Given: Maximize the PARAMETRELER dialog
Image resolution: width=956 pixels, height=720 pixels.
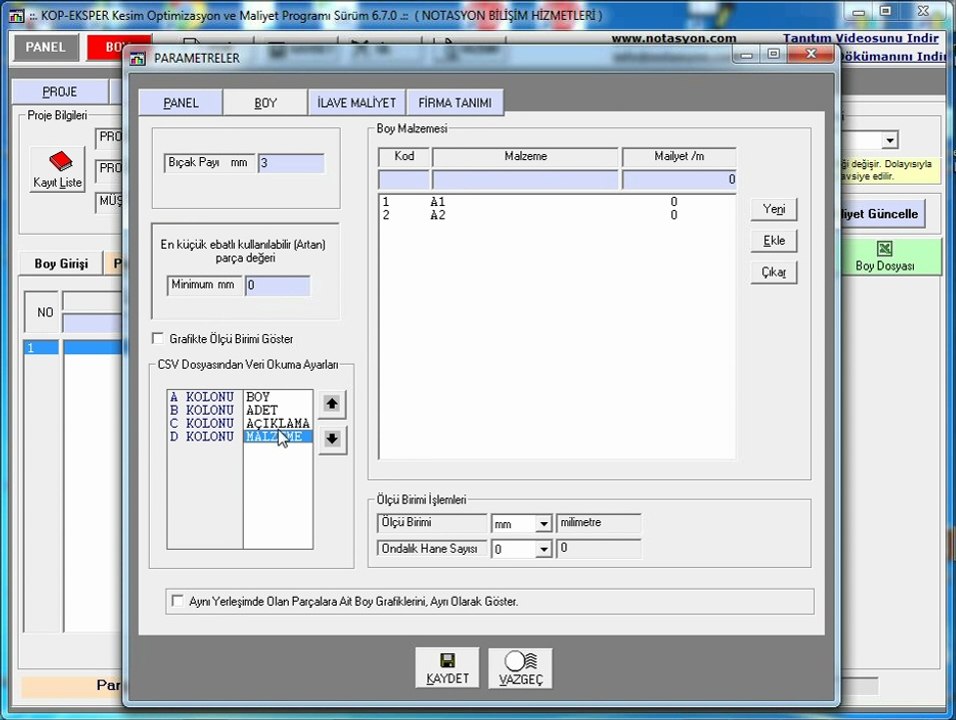Looking at the screenshot, I should click(774, 54).
